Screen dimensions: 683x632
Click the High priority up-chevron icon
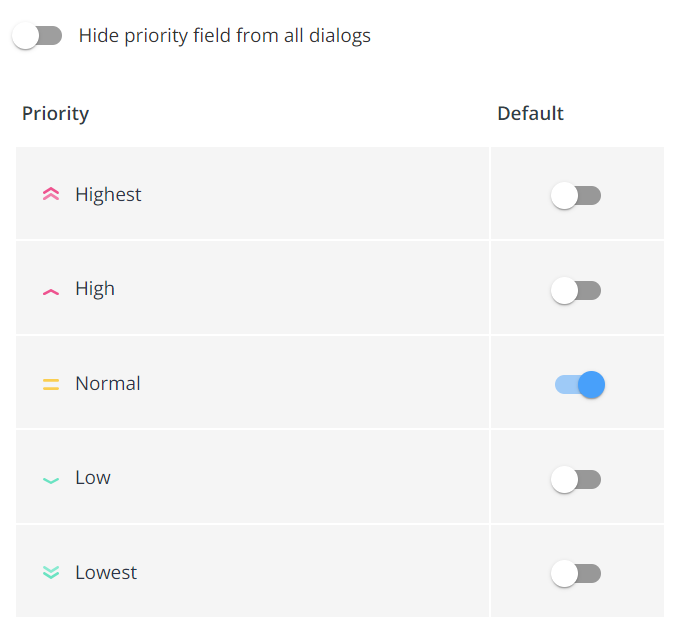coord(51,292)
